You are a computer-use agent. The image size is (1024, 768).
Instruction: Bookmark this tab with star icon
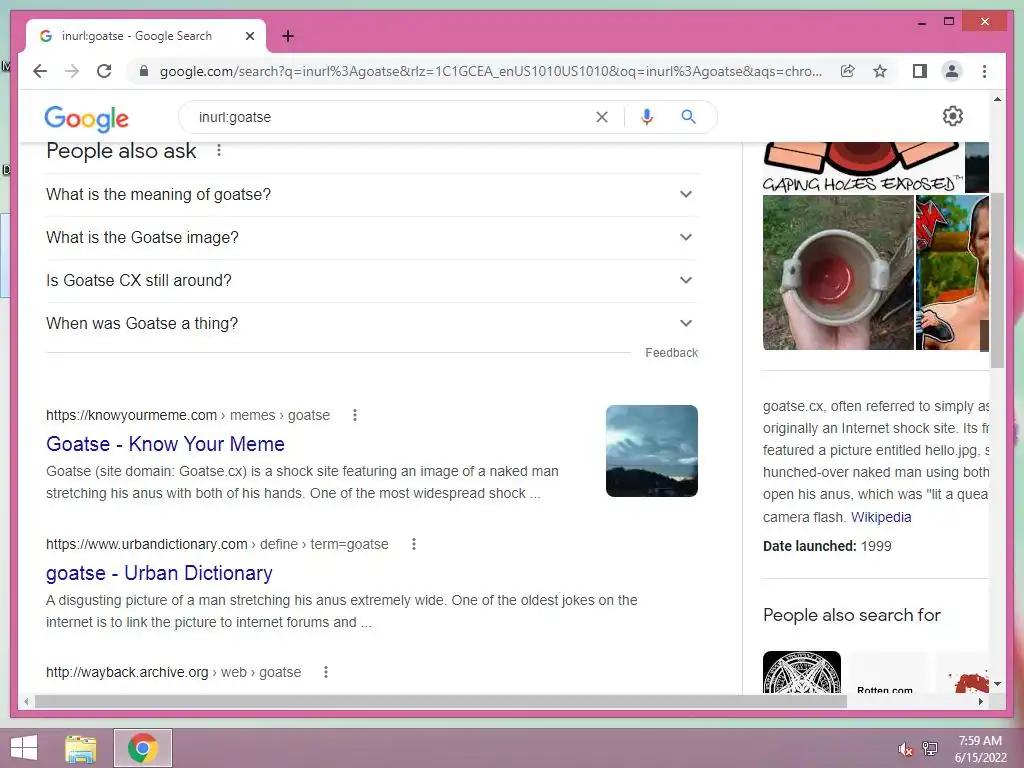pyautogui.click(x=880, y=71)
